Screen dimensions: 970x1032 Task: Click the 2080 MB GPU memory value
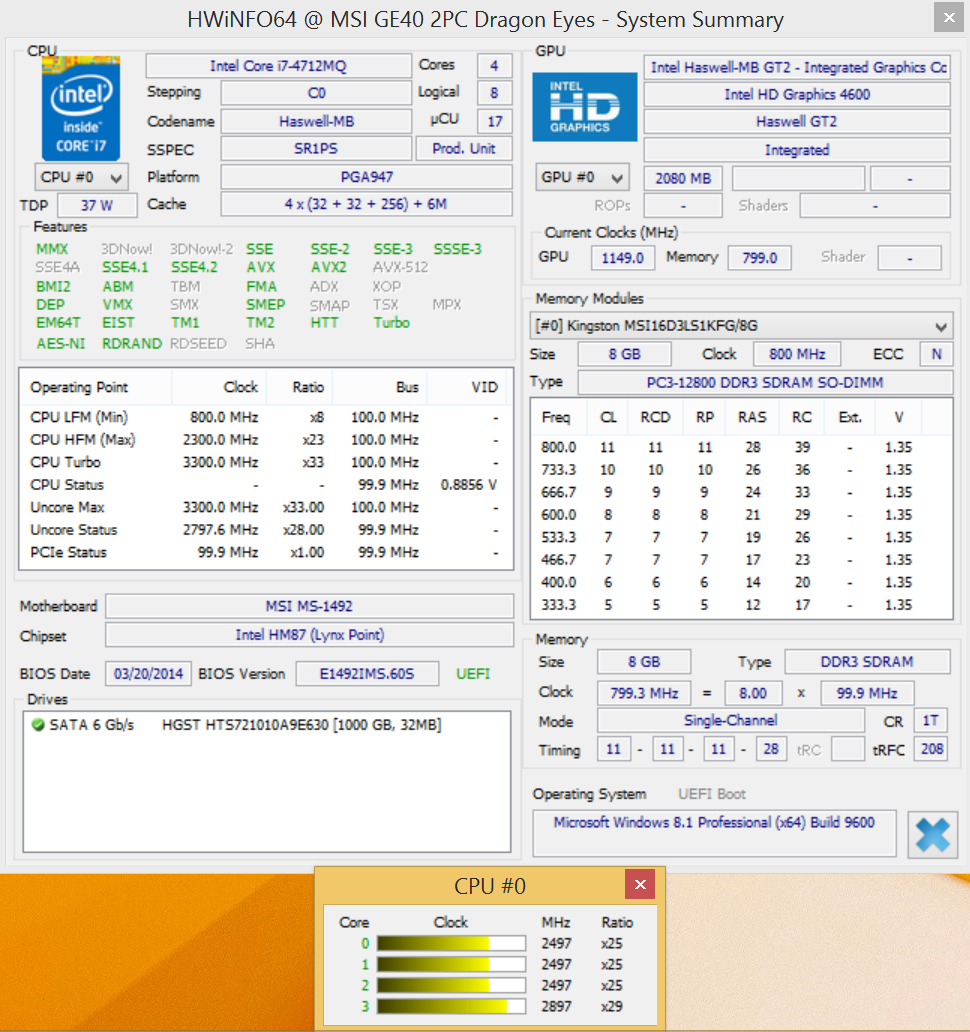(x=683, y=178)
